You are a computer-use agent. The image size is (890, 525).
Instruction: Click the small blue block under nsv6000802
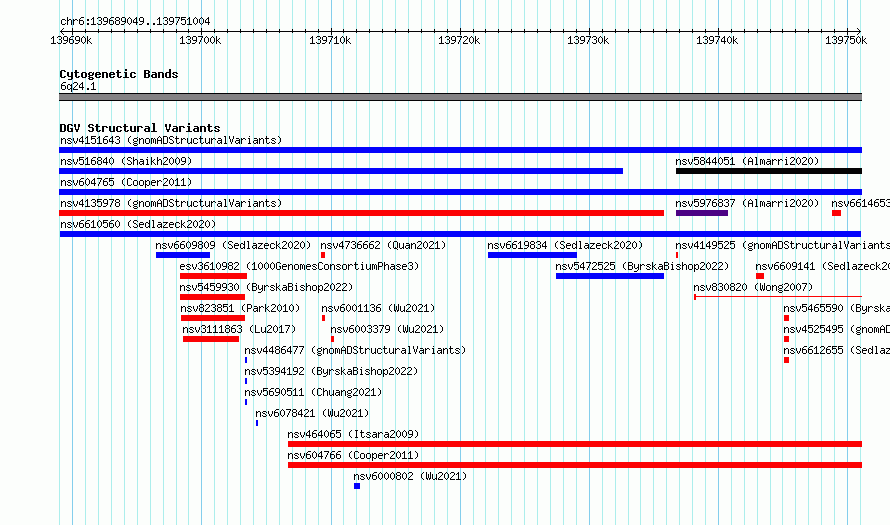356,486
